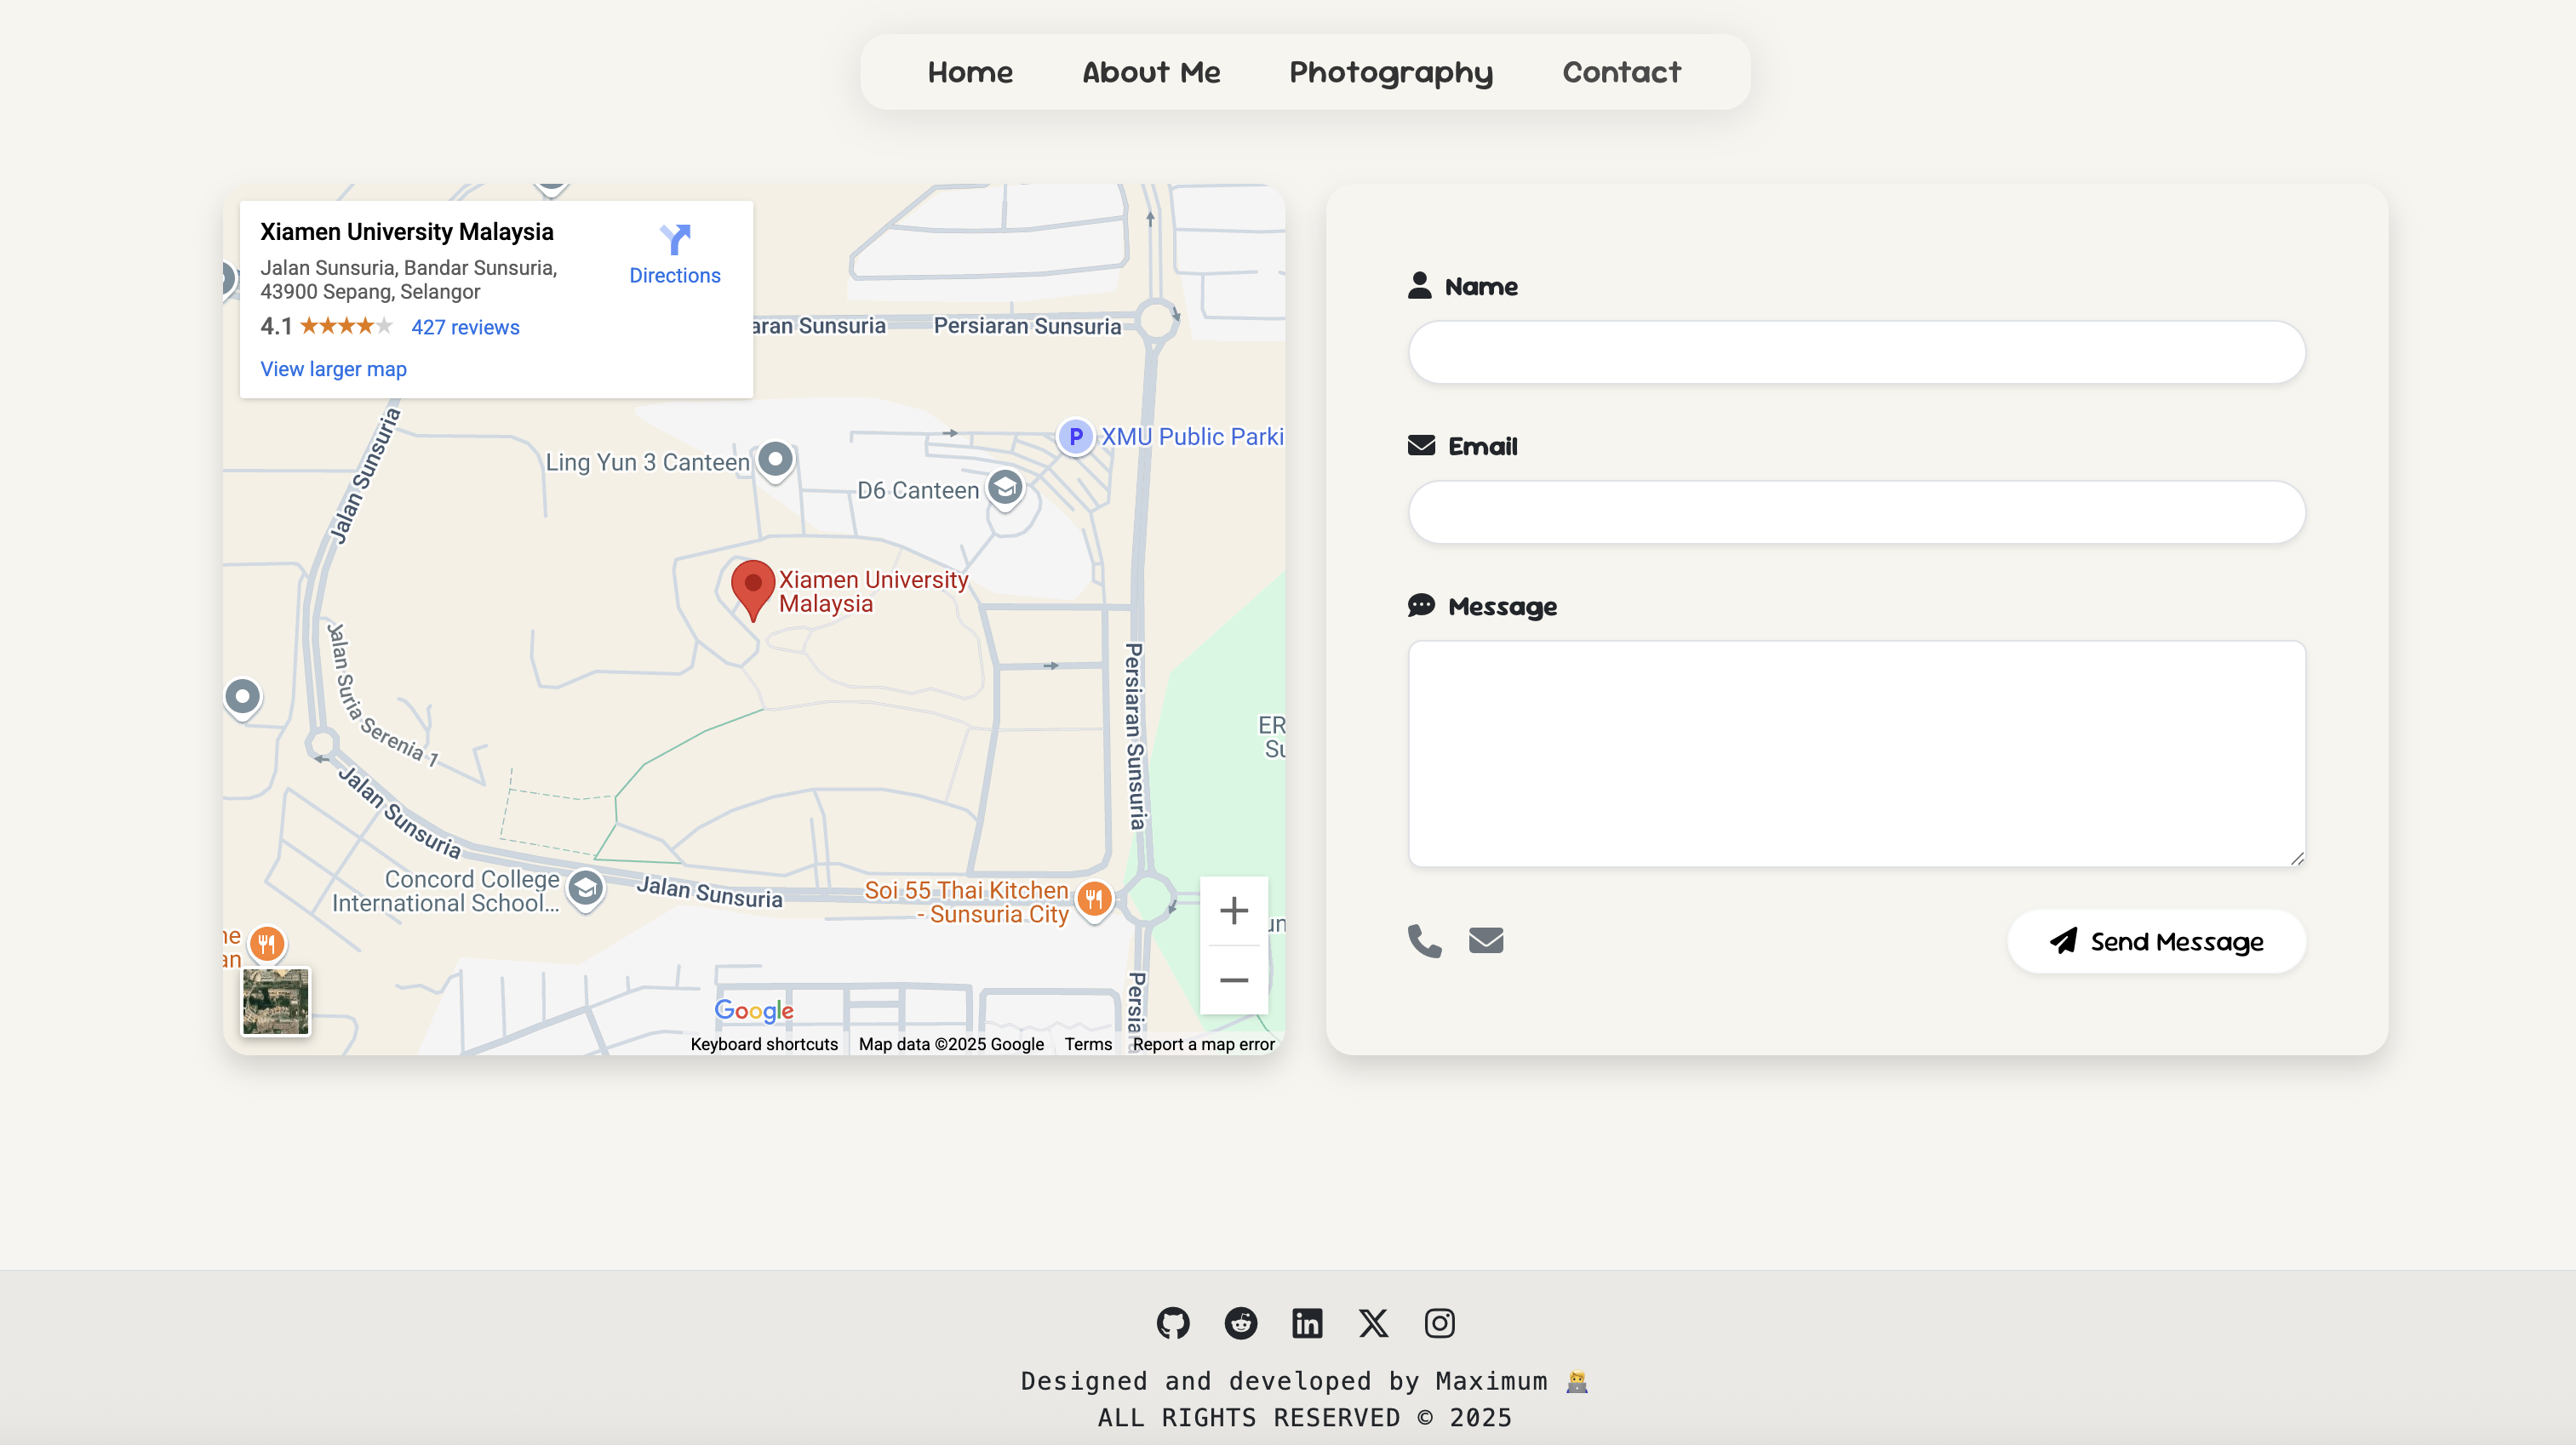This screenshot has height=1445, width=2576.
Task: Click the Directions arrow icon on map card
Action: [x=675, y=239]
